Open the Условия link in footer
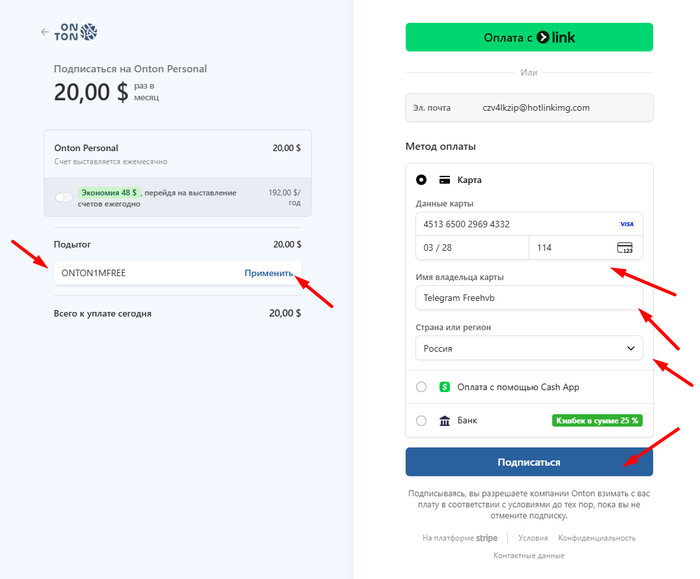Viewport: 700px width, 579px height. pos(532,537)
